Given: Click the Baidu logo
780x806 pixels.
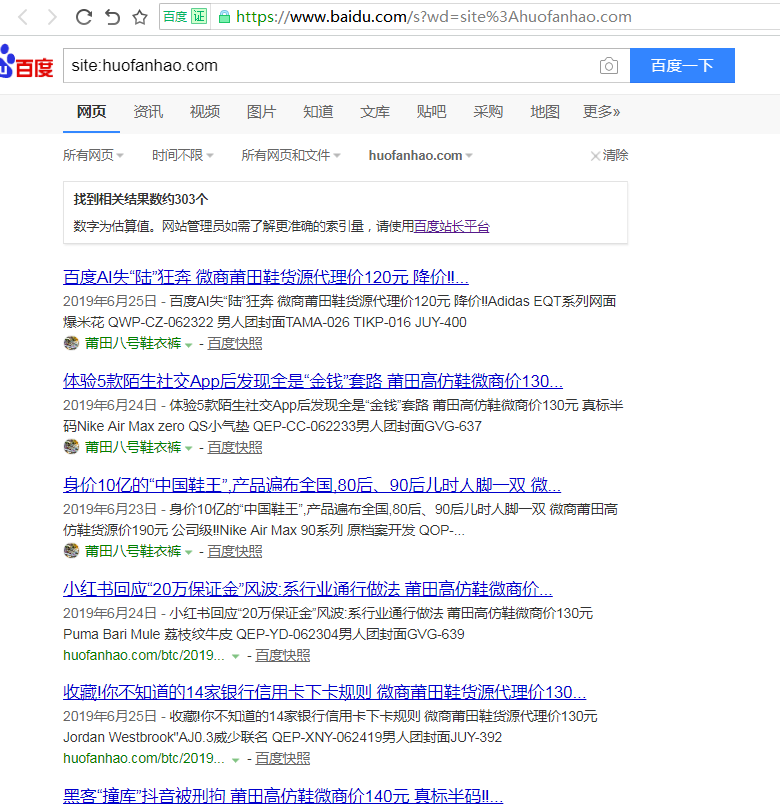Looking at the screenshot, I should click(x=27, y=63).
